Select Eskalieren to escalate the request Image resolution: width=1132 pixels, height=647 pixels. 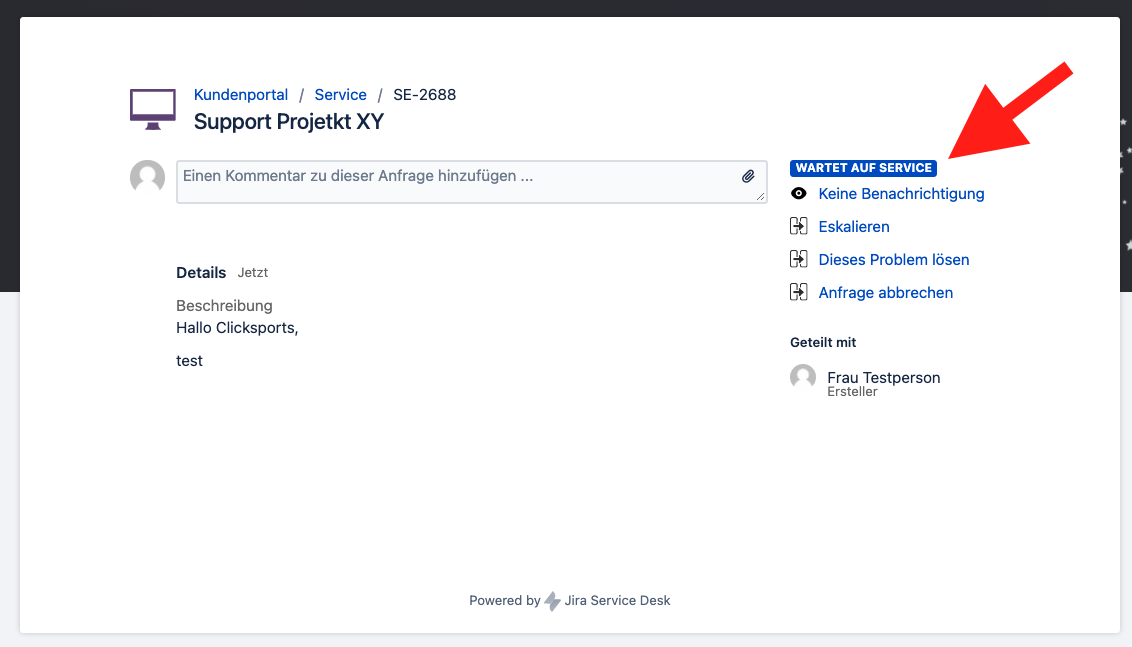pos(854,227)
